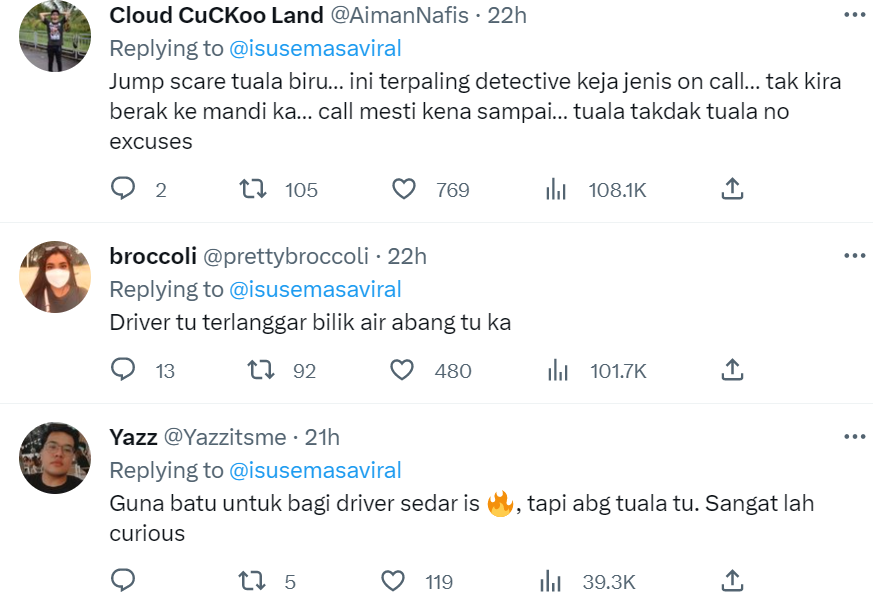Share Cloud CuCKoo Land's tweet
873x613 pixels.
pyautogui.click(x=731, y=188)
